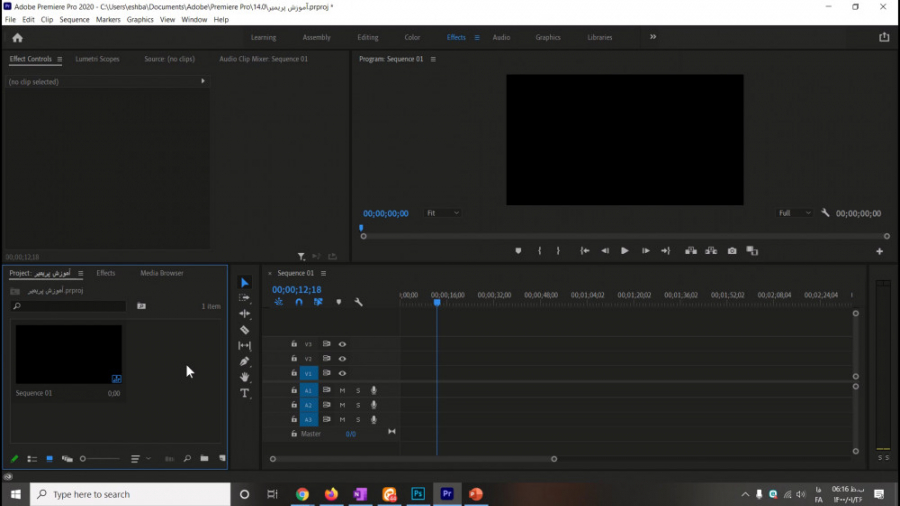The height and width of the screenshot is (506, 900).
Task: Open the Sequence menu
Action: coord(74,19)
